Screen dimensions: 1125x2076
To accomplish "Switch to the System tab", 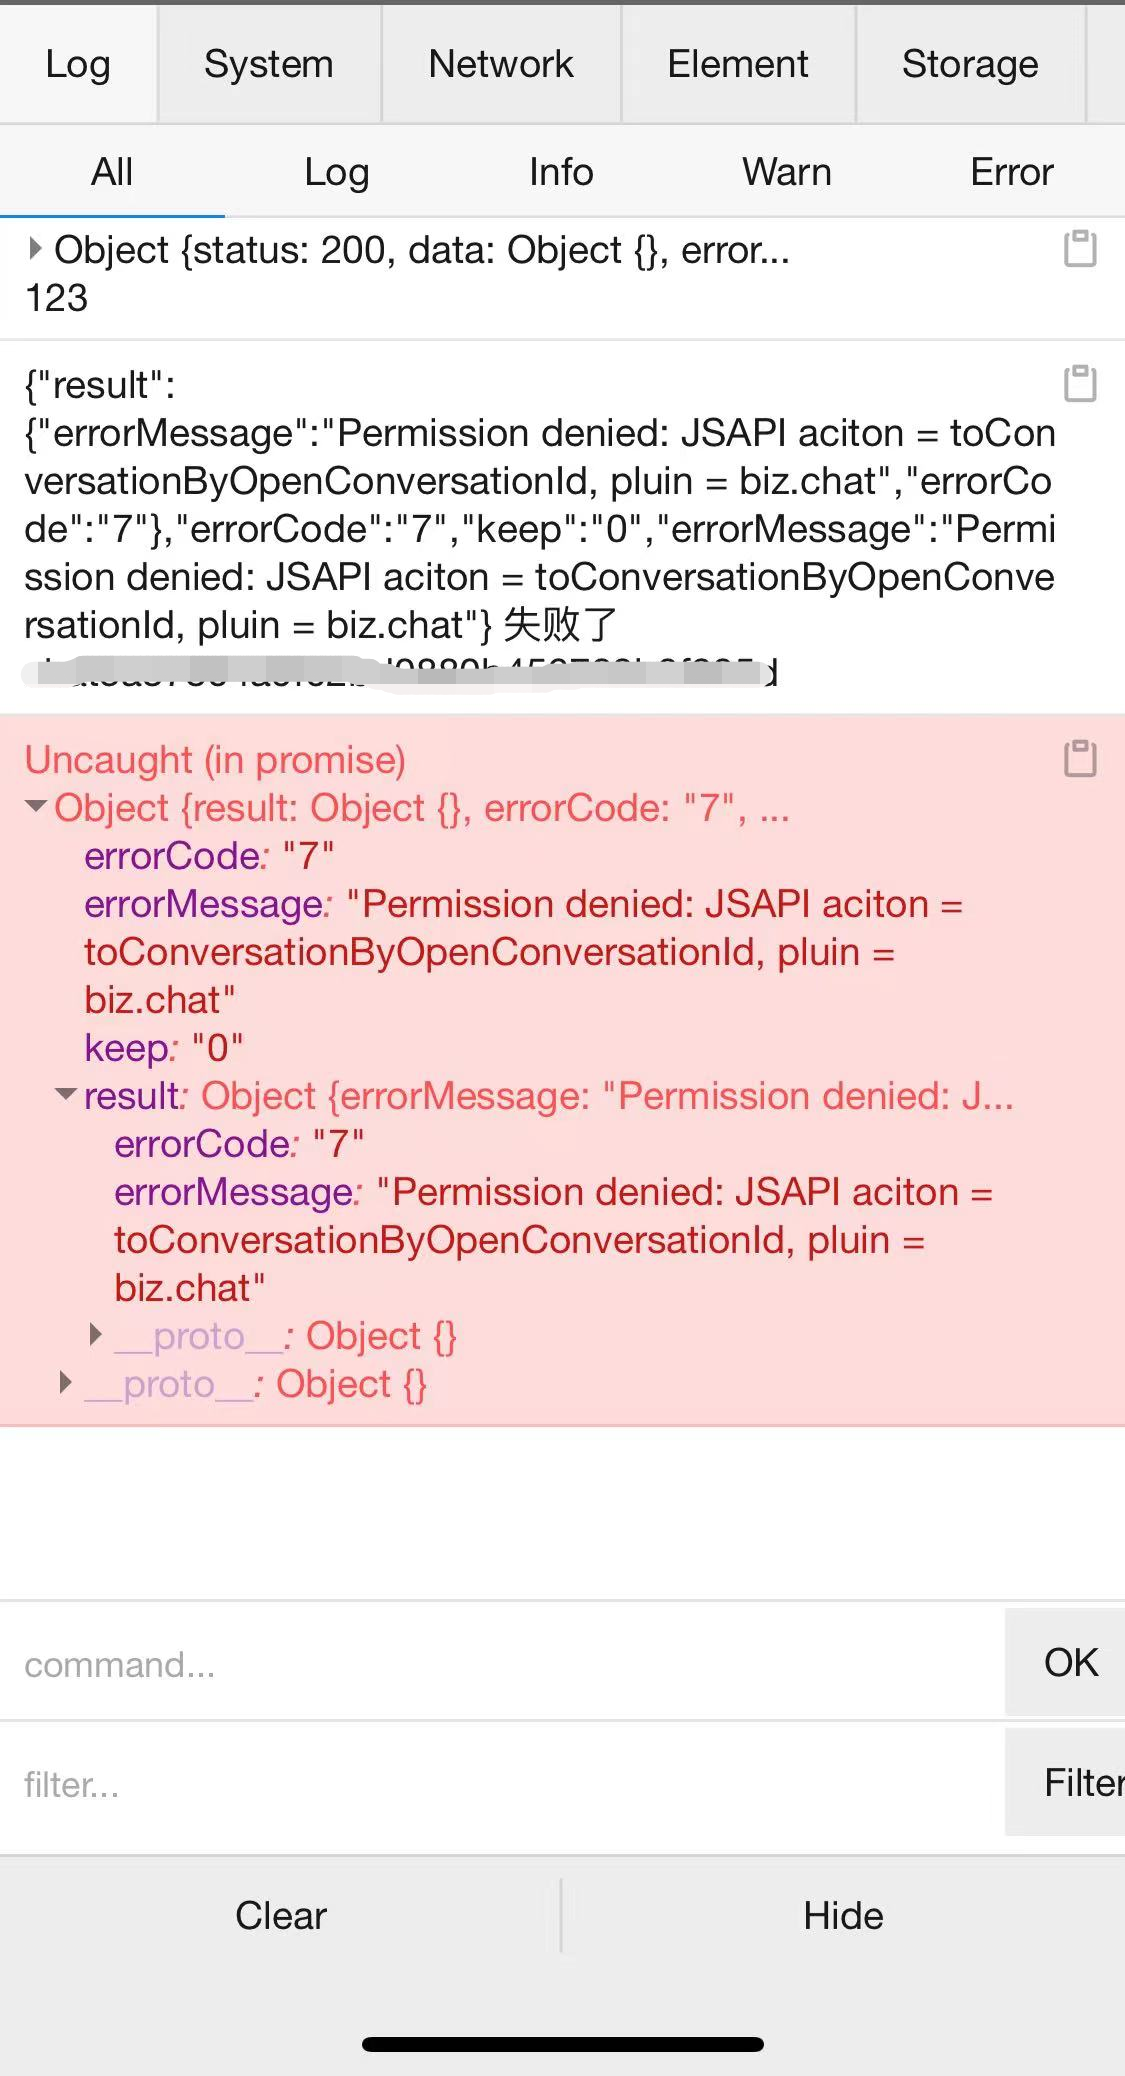I will 268,64.
